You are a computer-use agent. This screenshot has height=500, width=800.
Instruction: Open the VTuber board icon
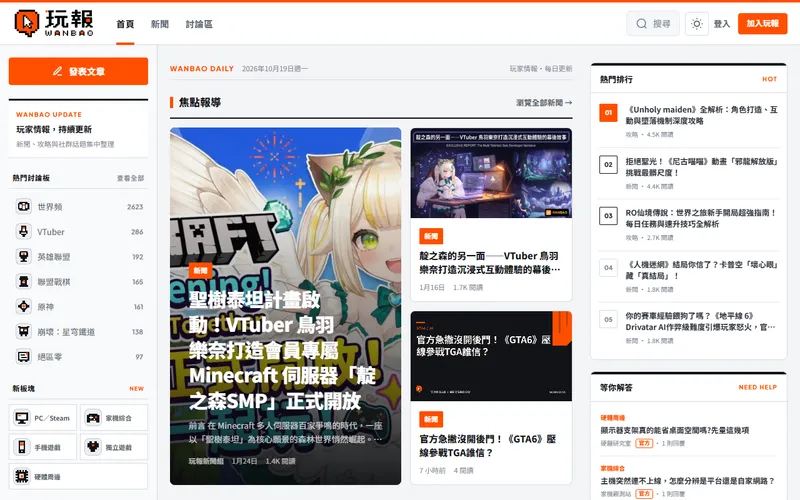23,232
